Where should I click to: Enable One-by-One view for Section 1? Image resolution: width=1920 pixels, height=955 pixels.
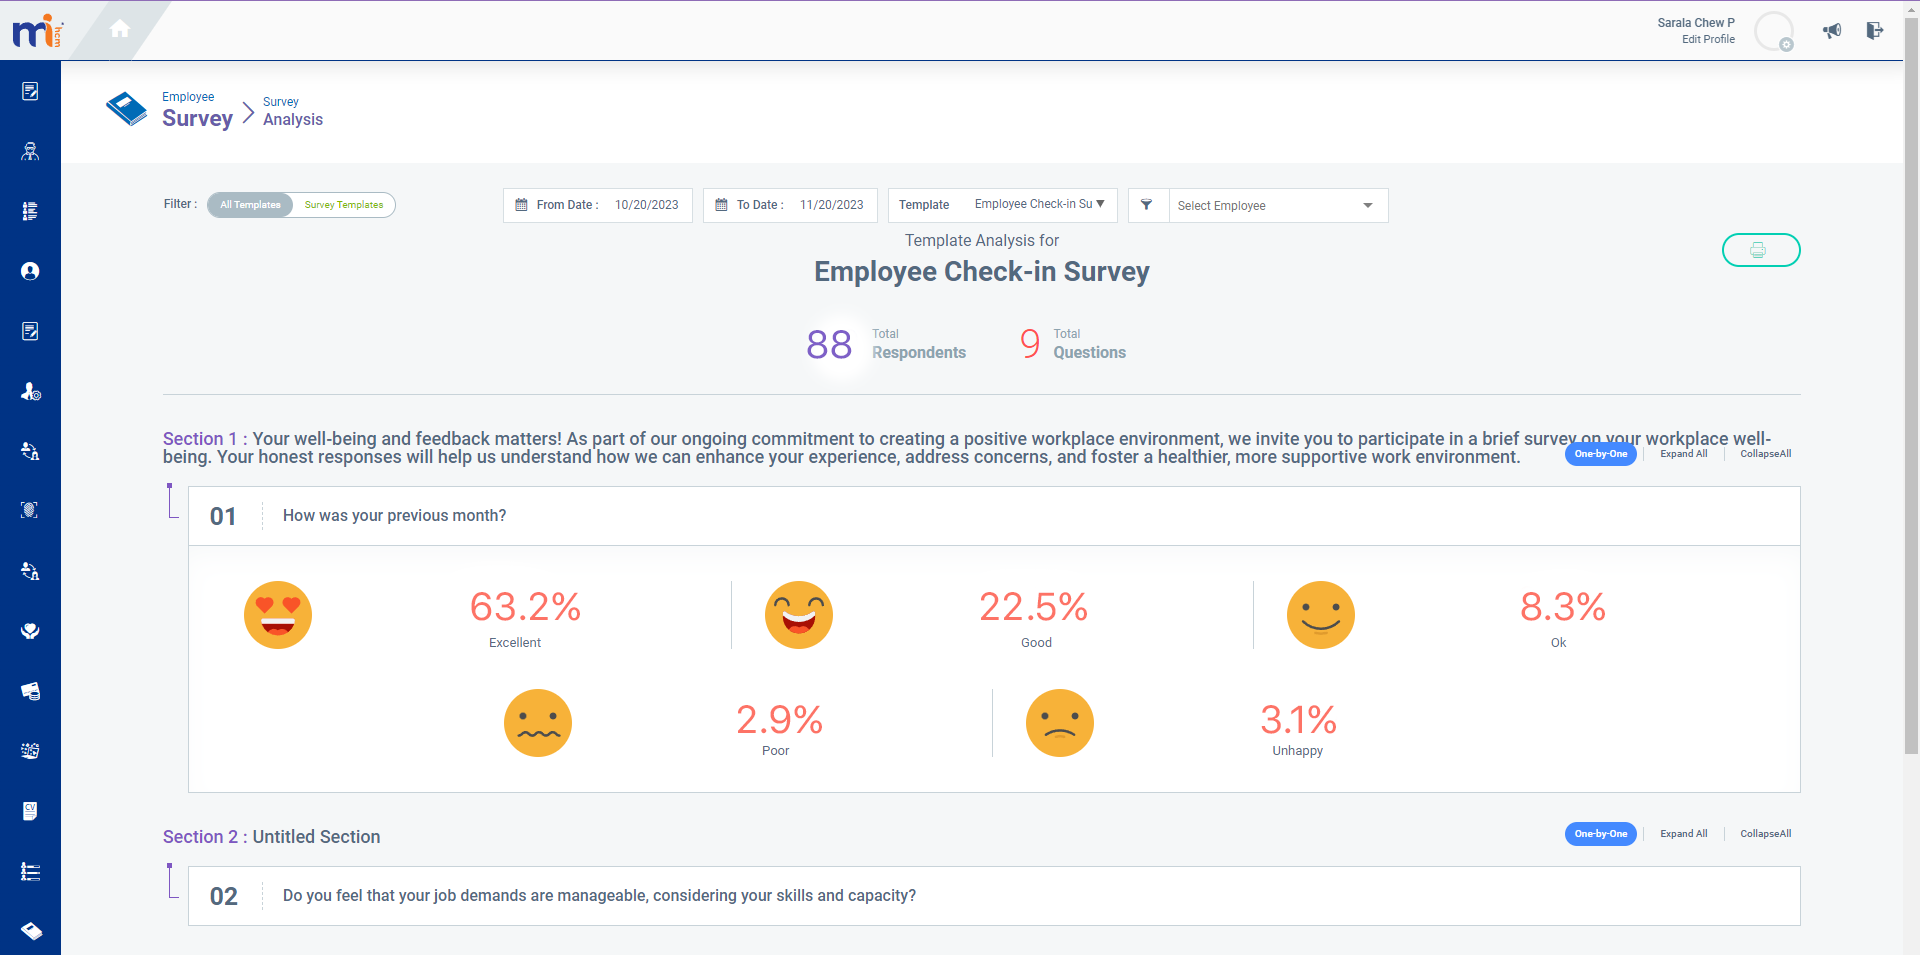pos(1600,454)
